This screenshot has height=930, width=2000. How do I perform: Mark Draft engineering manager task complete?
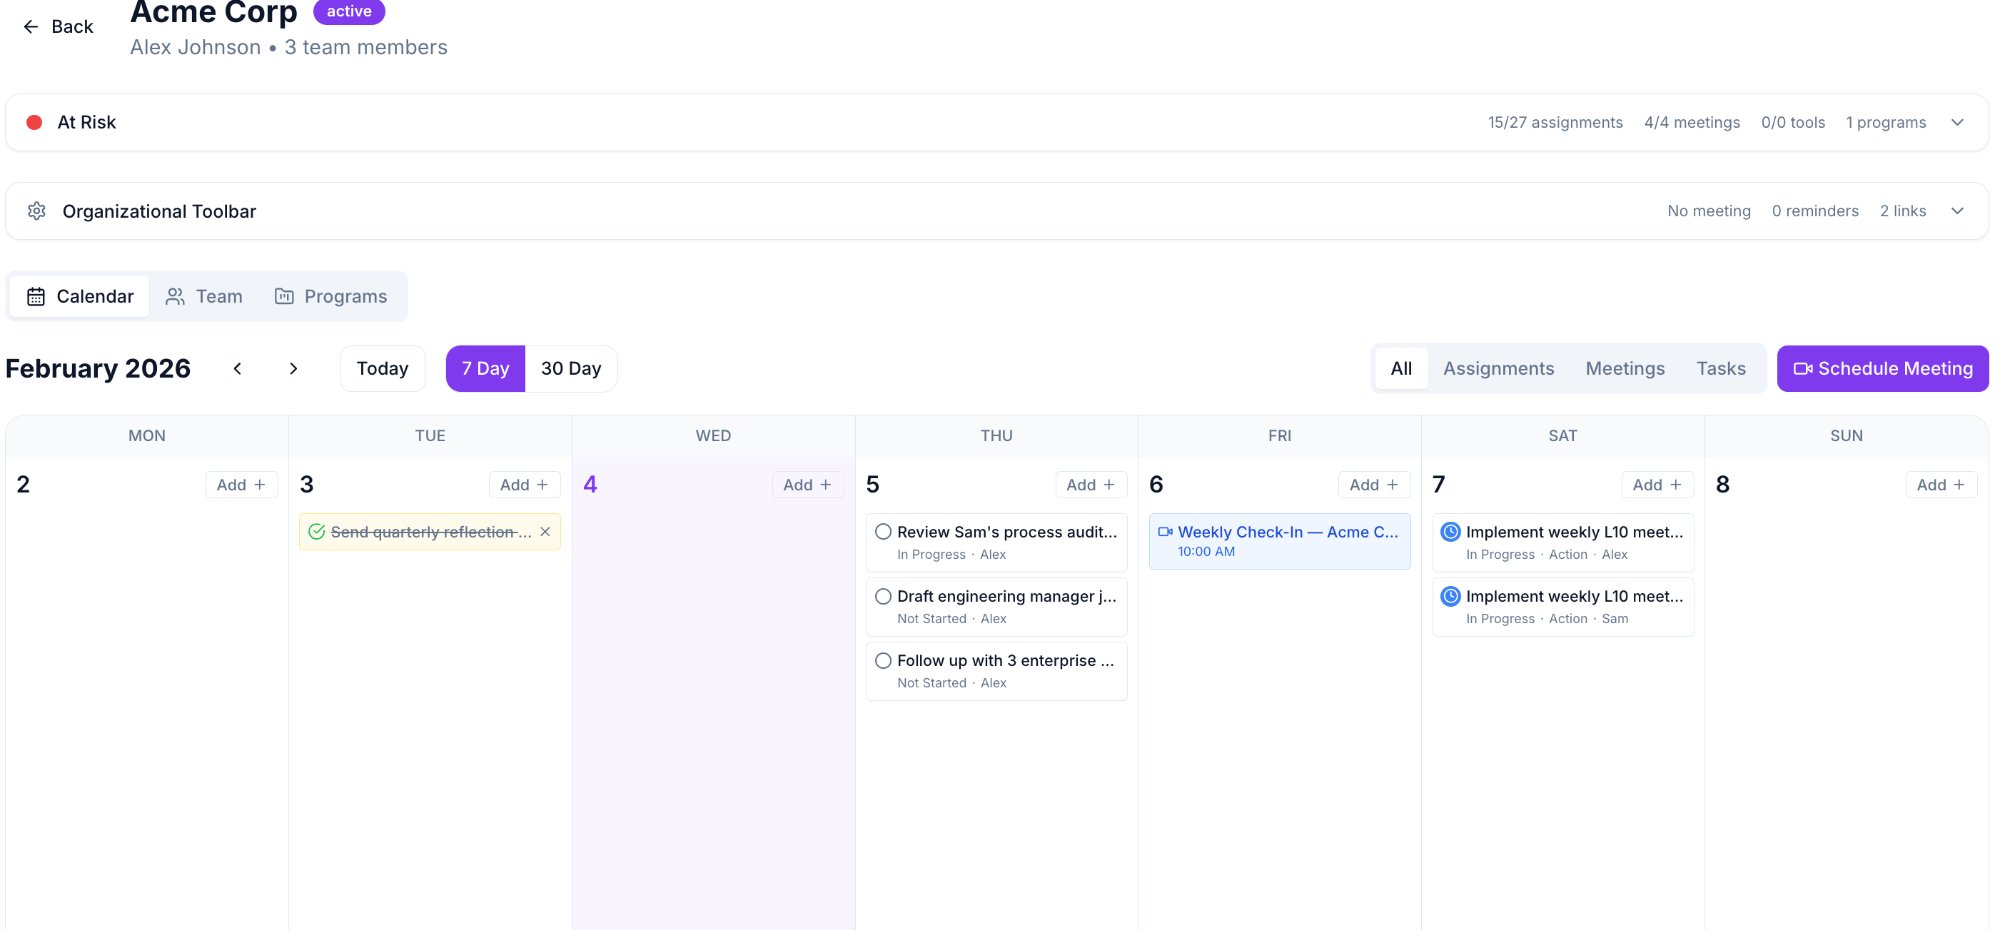pos(883,596)
